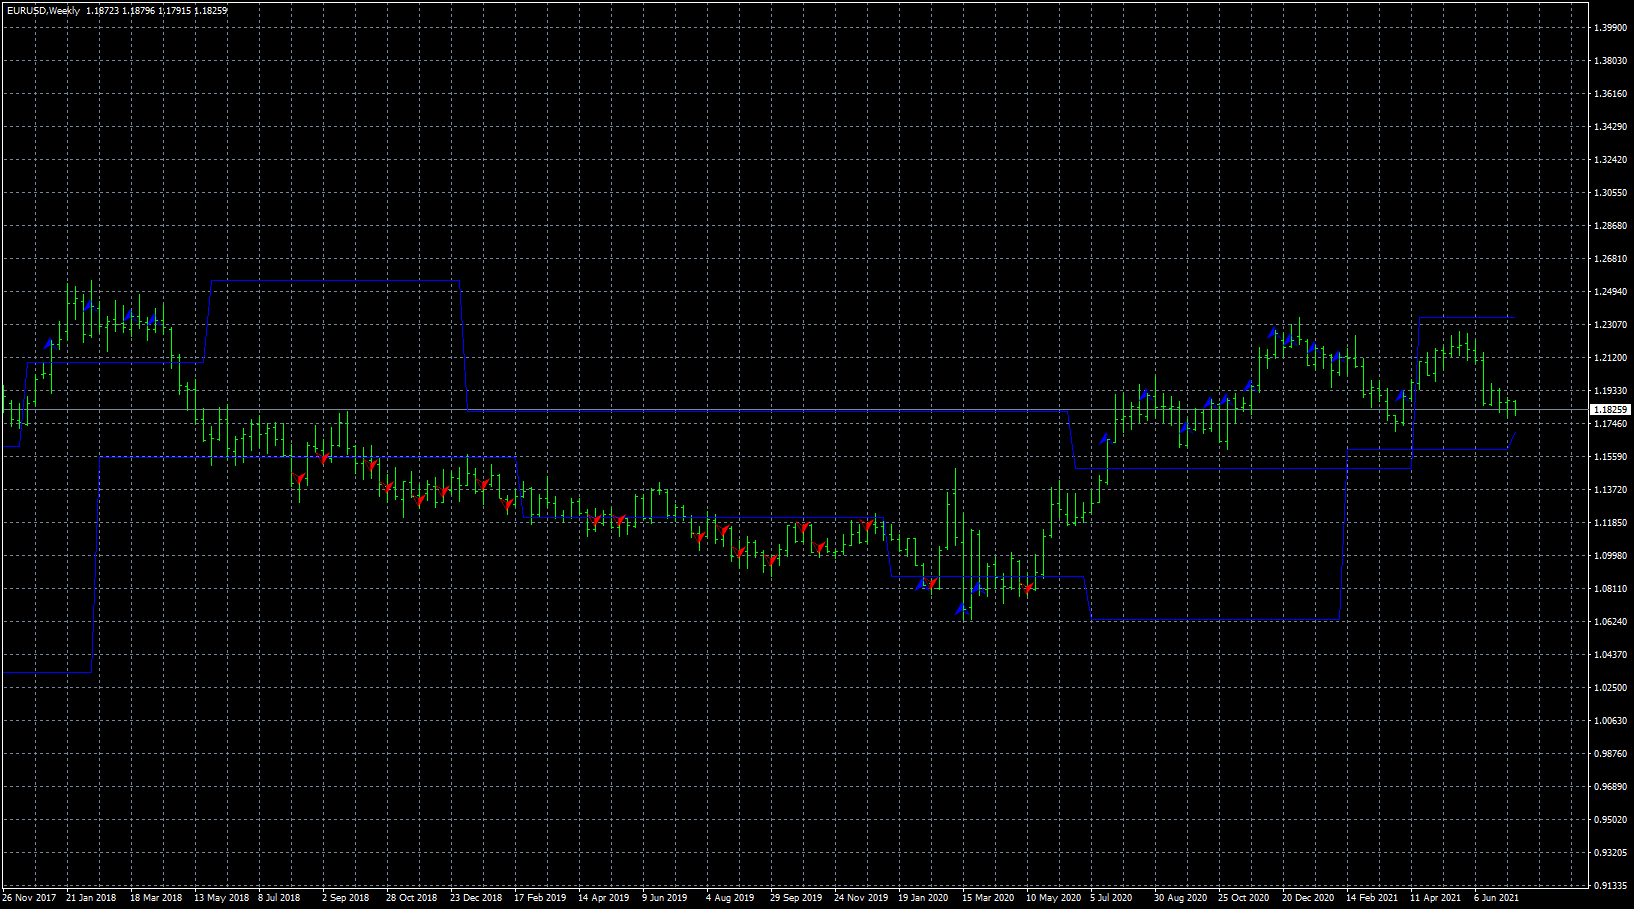Click the 1.15590 price axis label
This screenshot has height=909, width=1634.
coord(1610,457)
